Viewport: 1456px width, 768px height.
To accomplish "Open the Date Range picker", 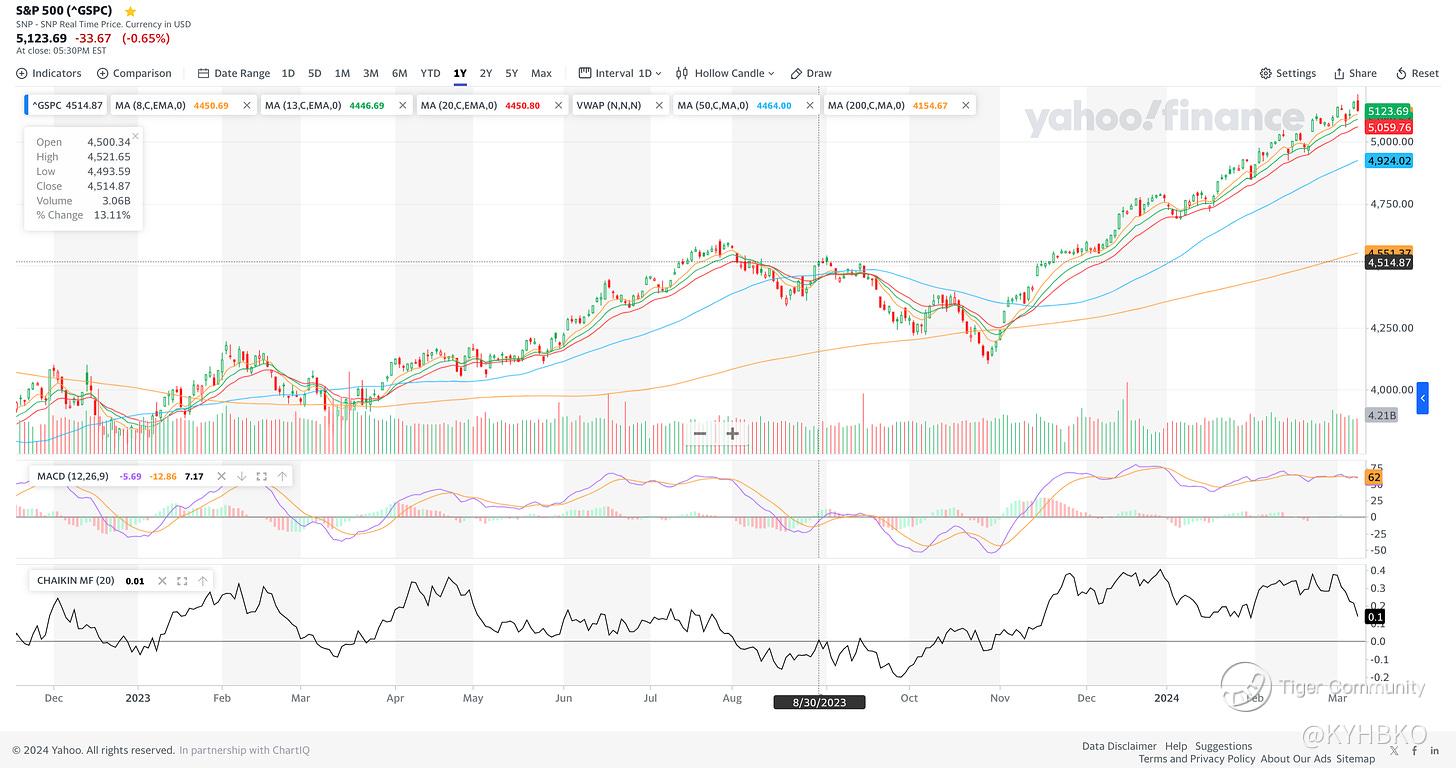I will click(x=234, y=73).
